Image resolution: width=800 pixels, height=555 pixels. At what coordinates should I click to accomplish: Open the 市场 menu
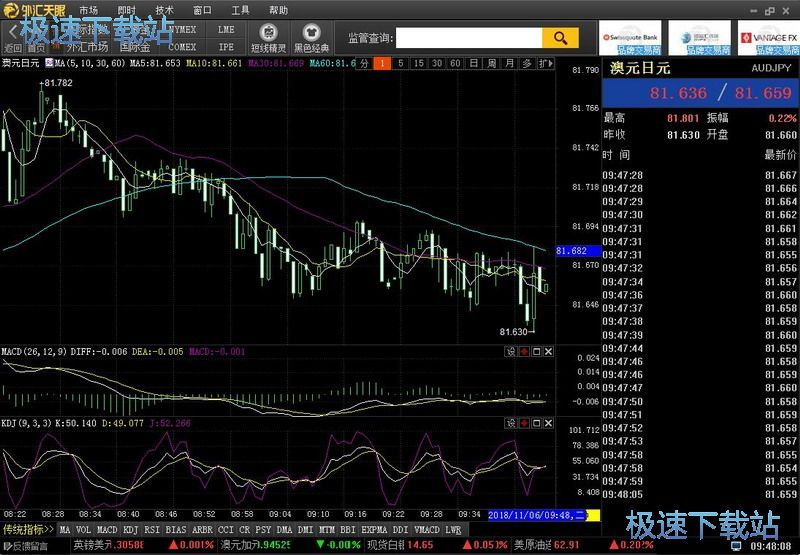coord(88,10)
